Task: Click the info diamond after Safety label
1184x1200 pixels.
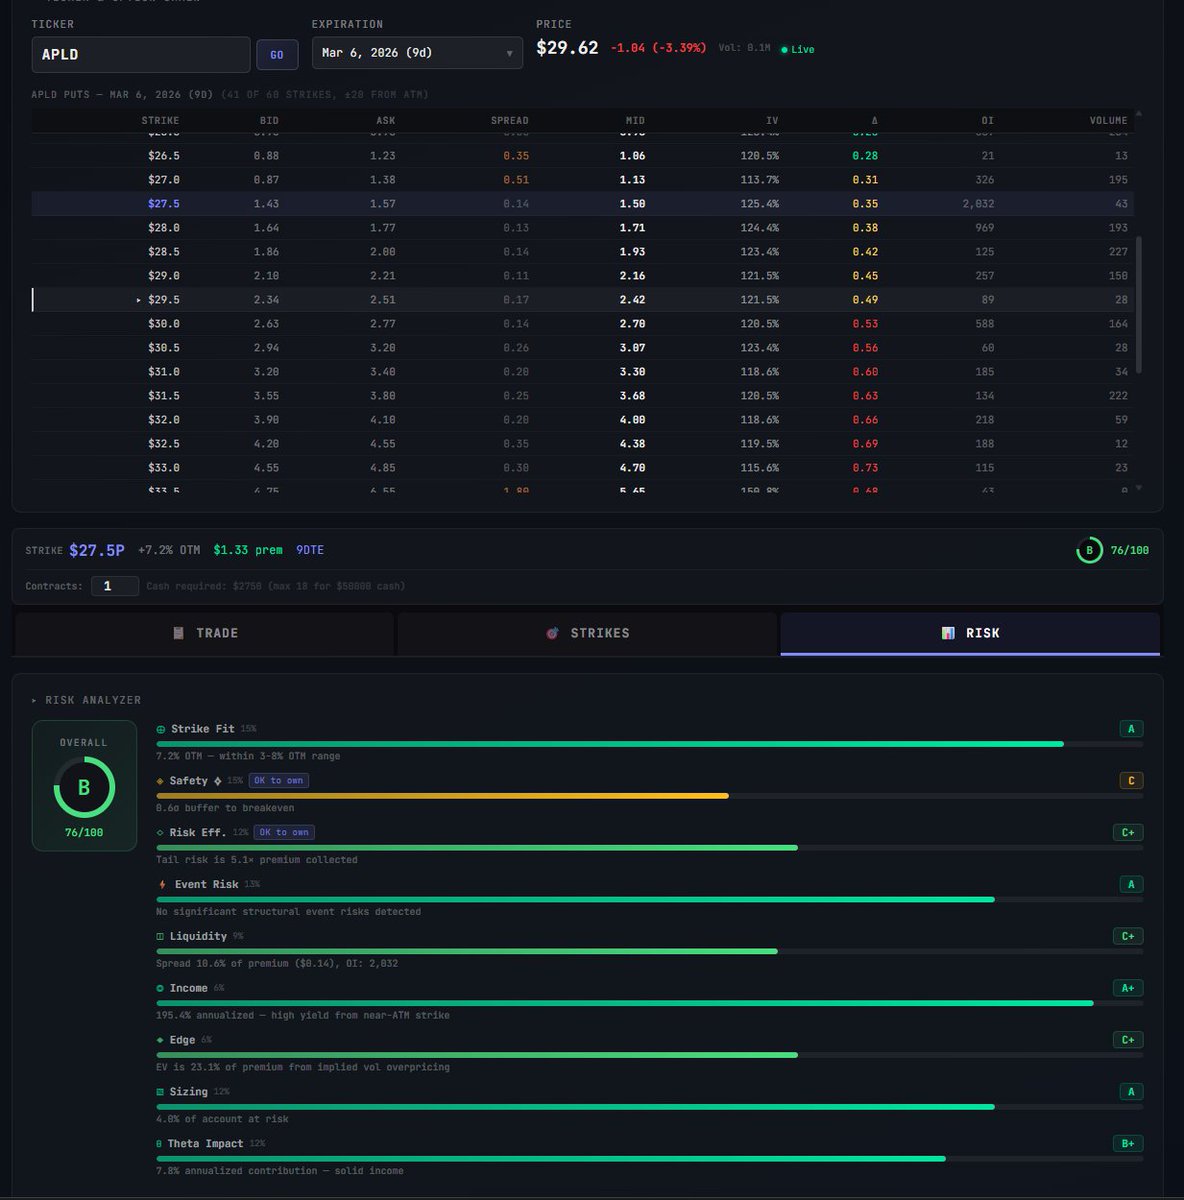Action: (218, 781)
